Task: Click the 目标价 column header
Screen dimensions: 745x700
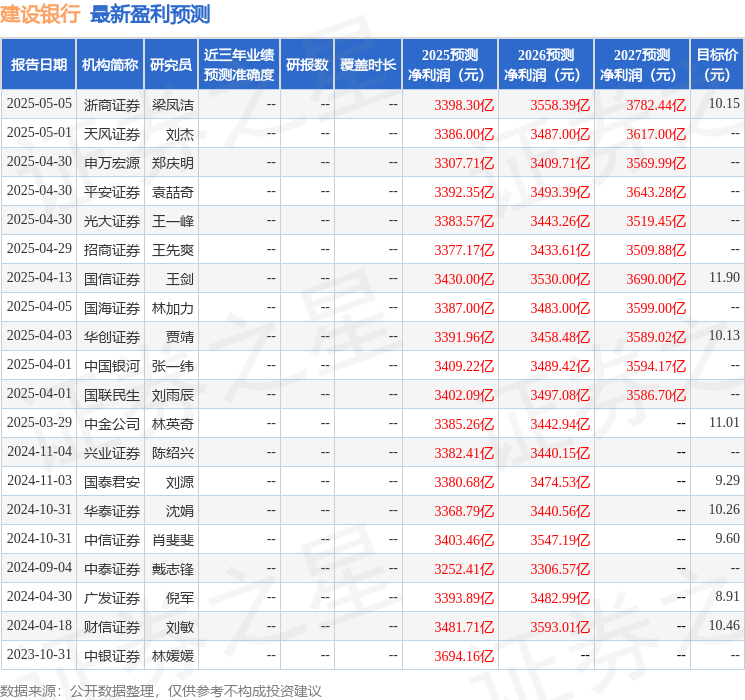Action: coord(717,64)
